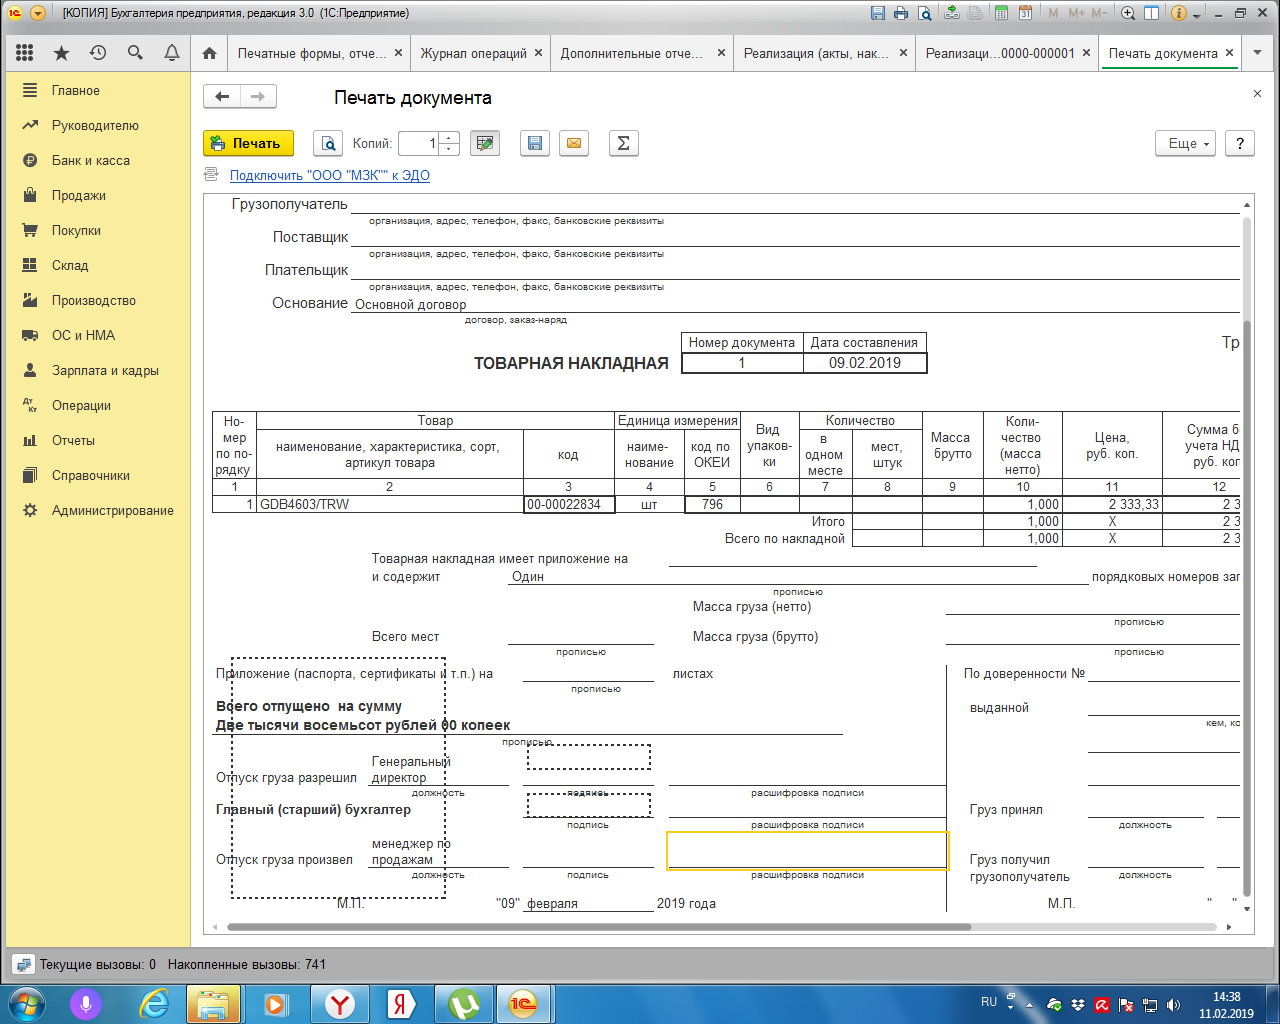Open the Yandex browser taskbar icon

tap(340, 1003)
